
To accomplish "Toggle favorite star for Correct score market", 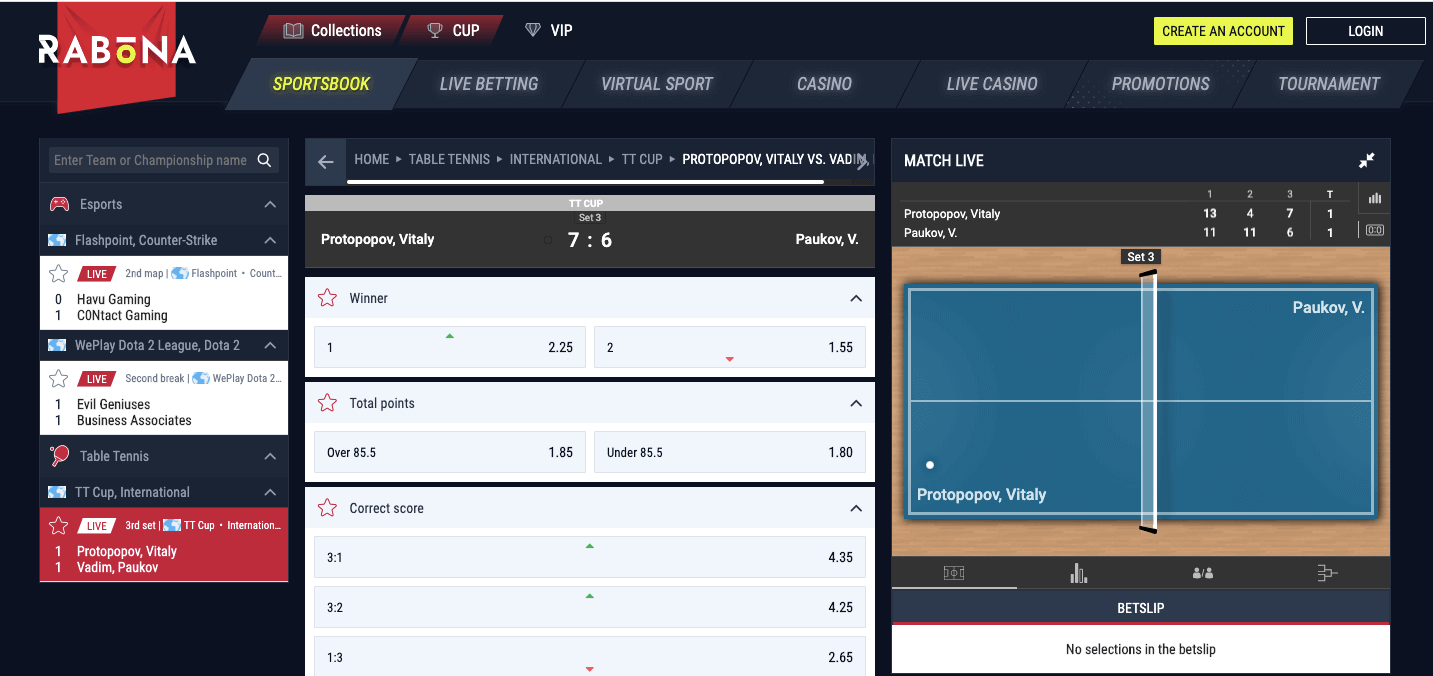I will (x=327, y=508).
